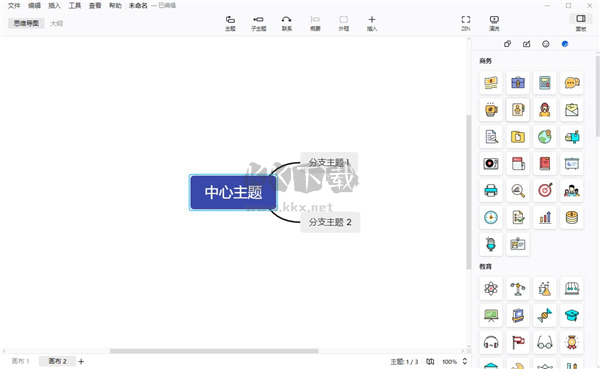Insert the atom sticker under 教育
This screenshot has height=369, width=600.
(491, 288)
